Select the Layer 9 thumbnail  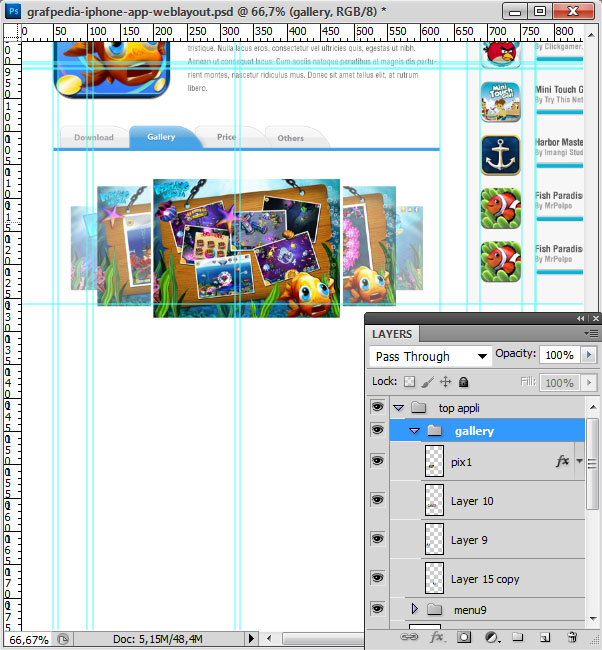[x=434, y=539]
